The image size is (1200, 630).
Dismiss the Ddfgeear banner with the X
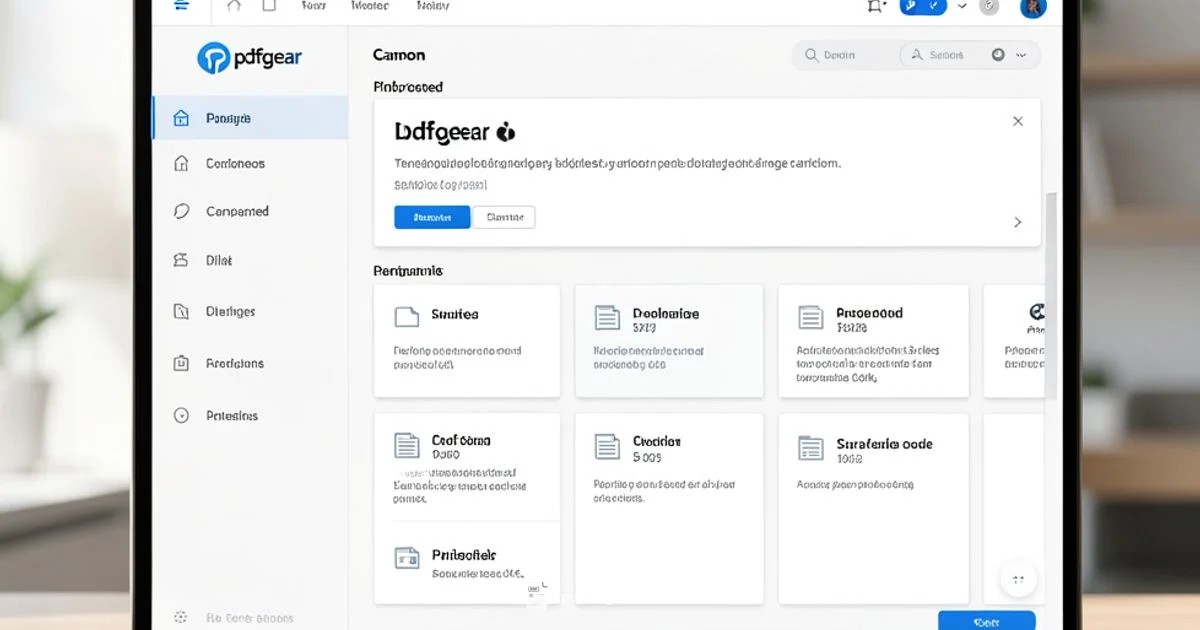point(1018,121)
